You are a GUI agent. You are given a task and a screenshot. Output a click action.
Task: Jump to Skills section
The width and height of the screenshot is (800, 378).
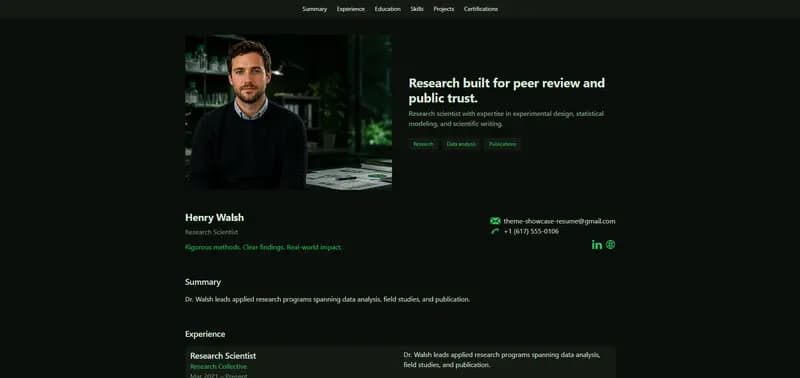pos(417,9)
